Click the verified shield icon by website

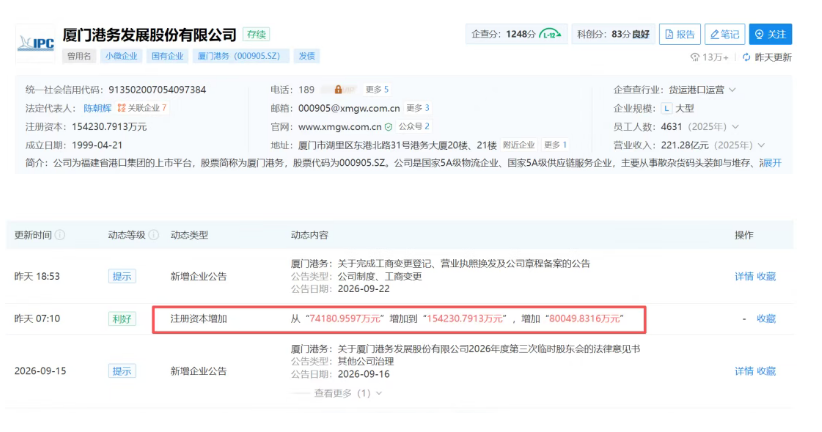(388, 127)
